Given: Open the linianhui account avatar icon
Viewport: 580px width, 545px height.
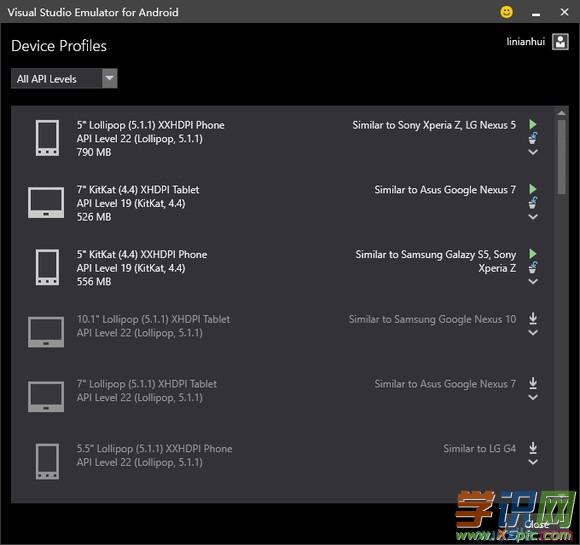Looking at the screenshot, I should point(560,41).
